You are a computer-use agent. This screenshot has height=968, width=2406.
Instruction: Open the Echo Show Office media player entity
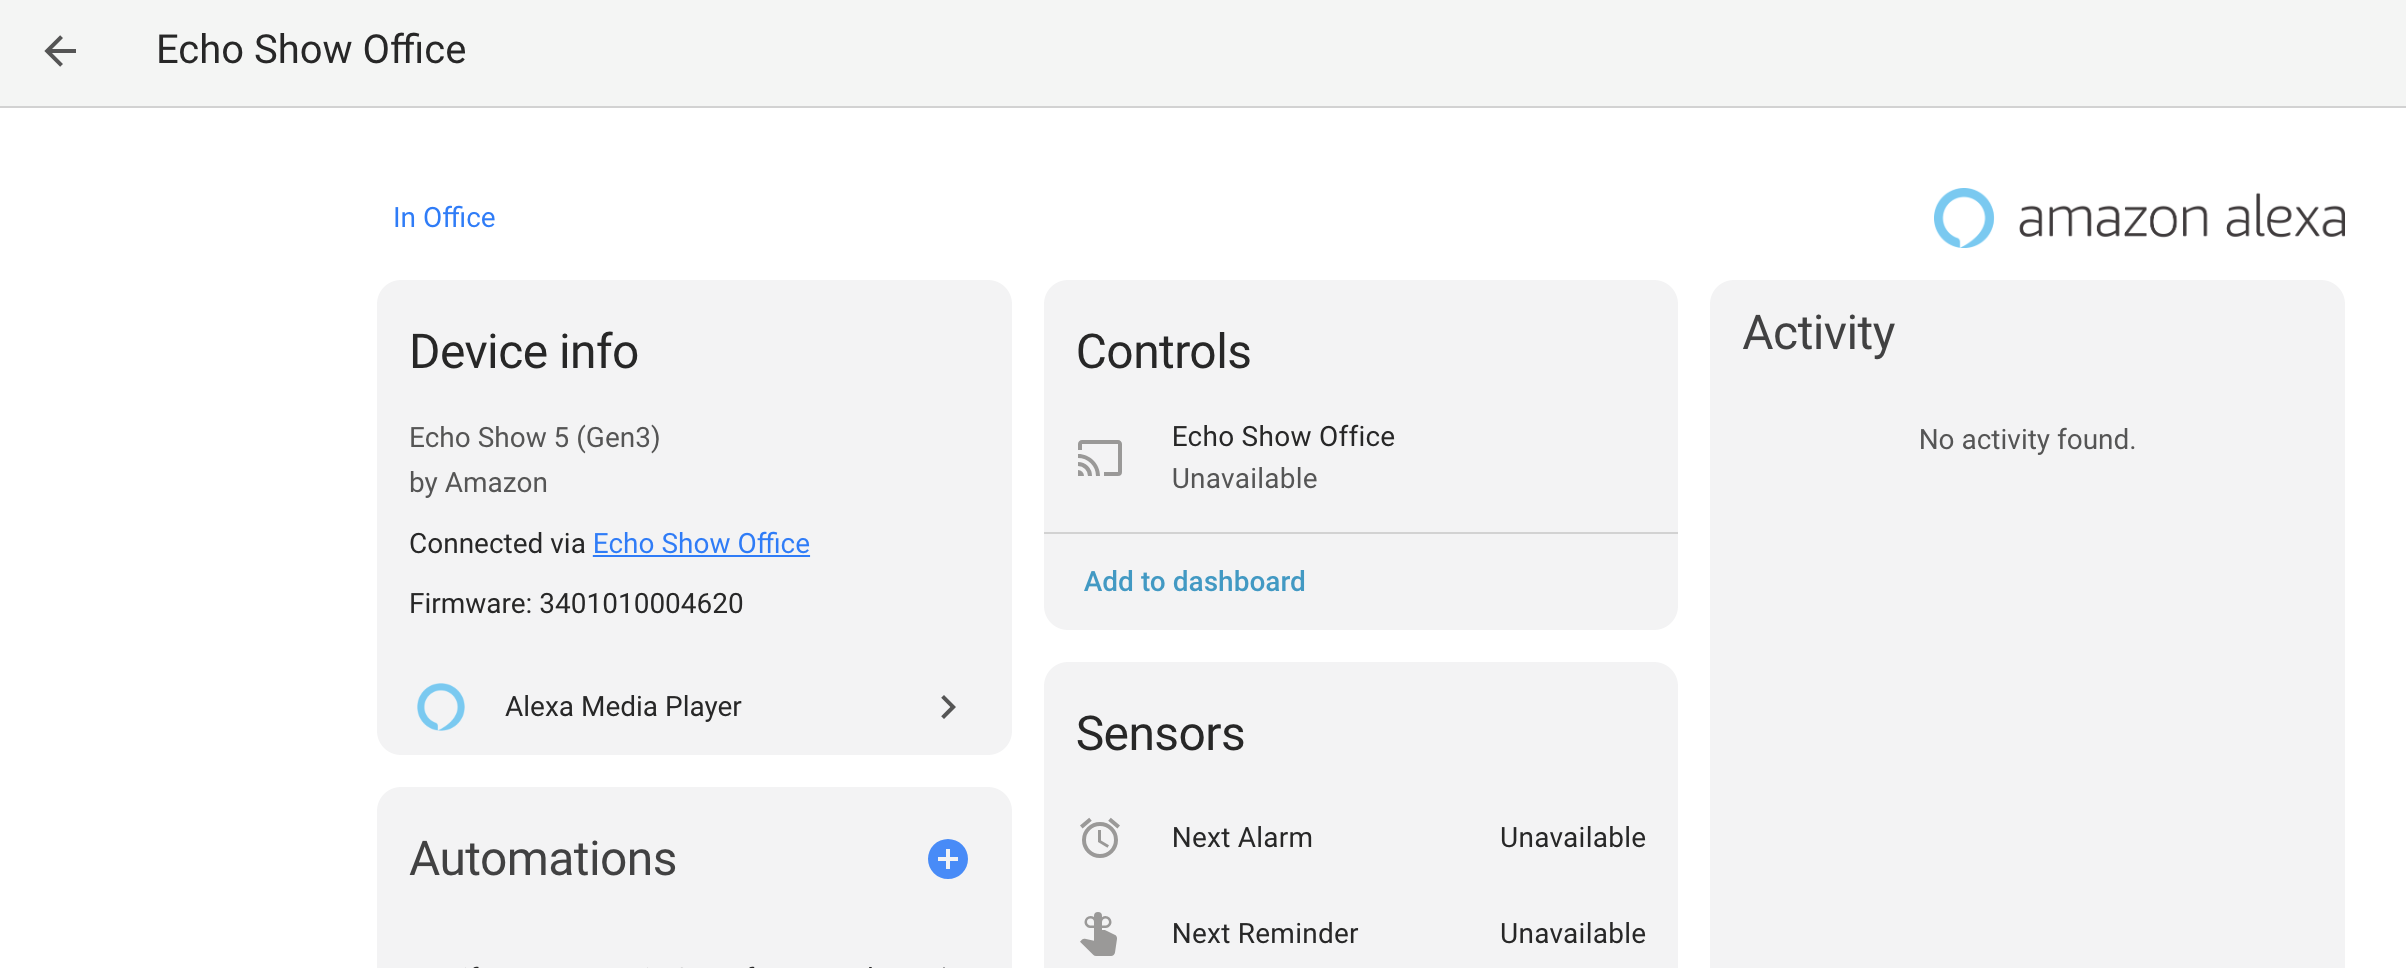coord(1283,437)
